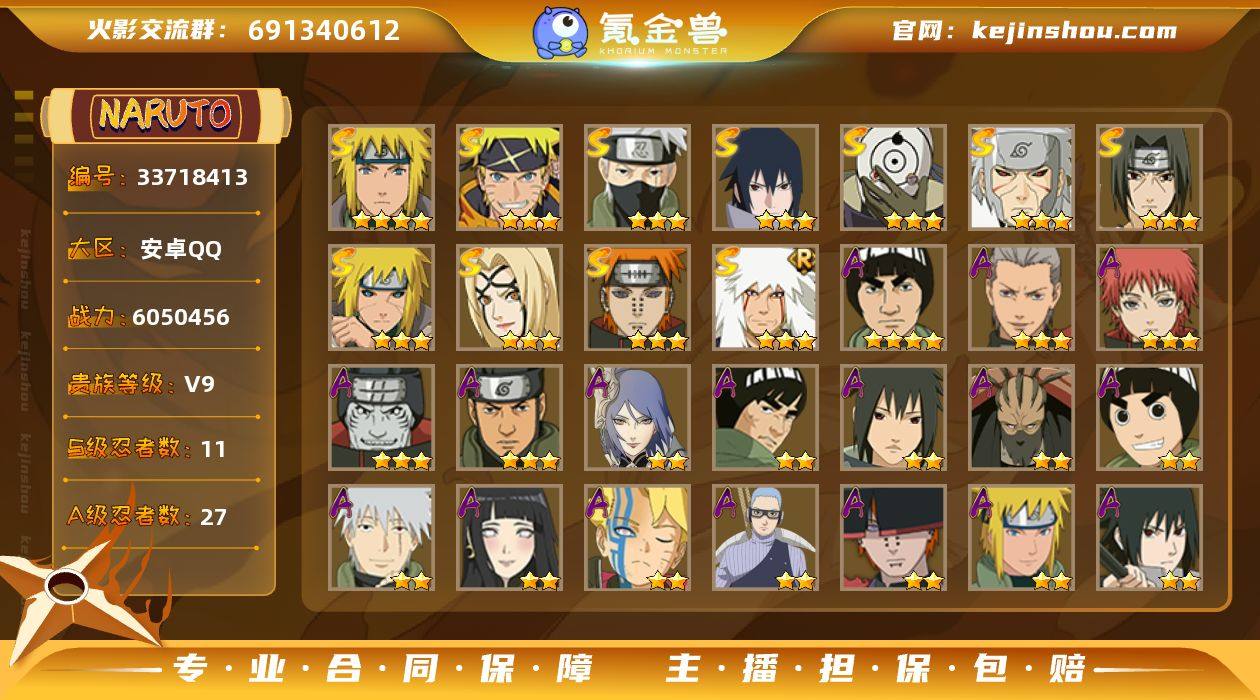This screenshot has width=1260, height=700.
Task: Select white-haired Jiraiya portrait with R badge
Action: [x=765, y=297]
